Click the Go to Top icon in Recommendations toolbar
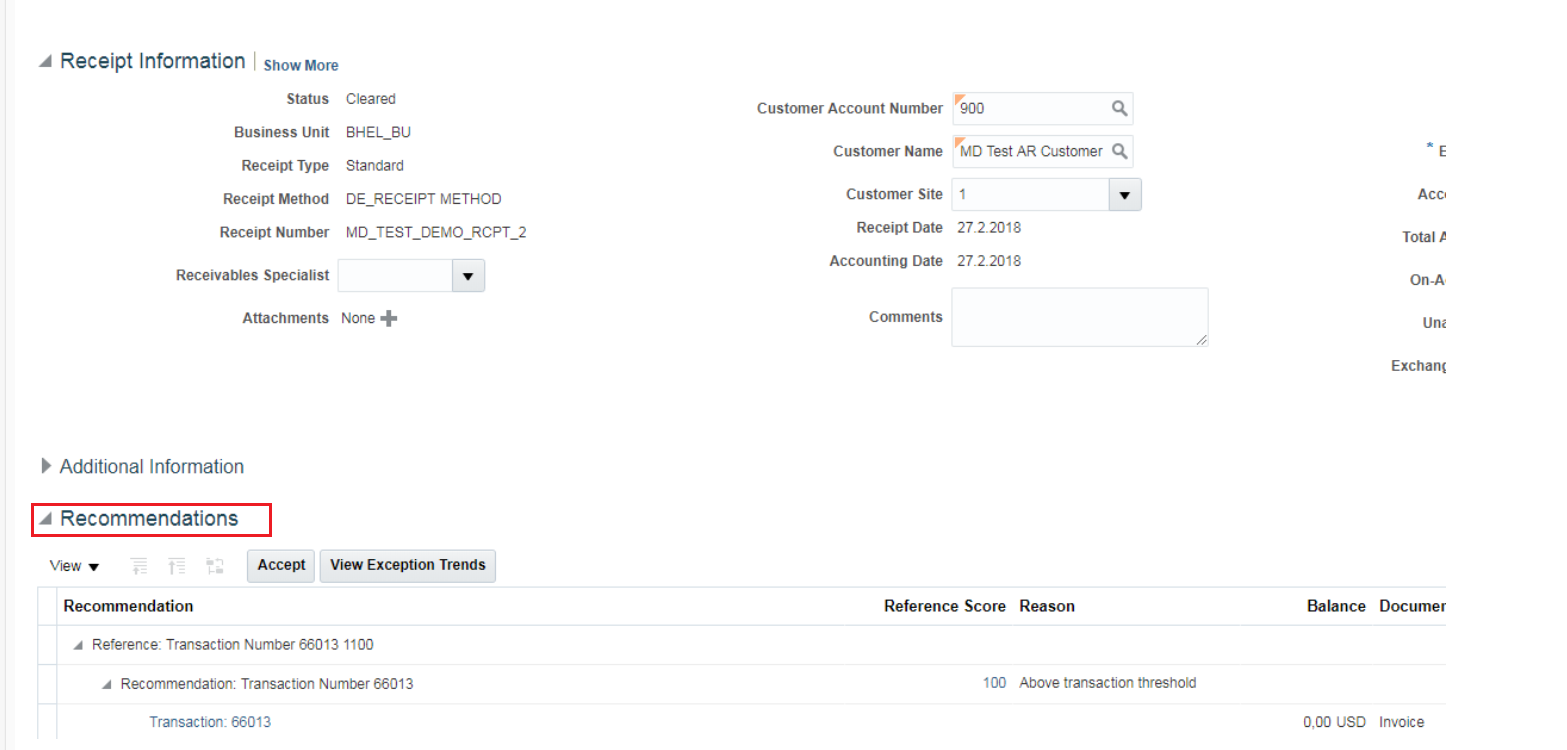 [139, 565]
